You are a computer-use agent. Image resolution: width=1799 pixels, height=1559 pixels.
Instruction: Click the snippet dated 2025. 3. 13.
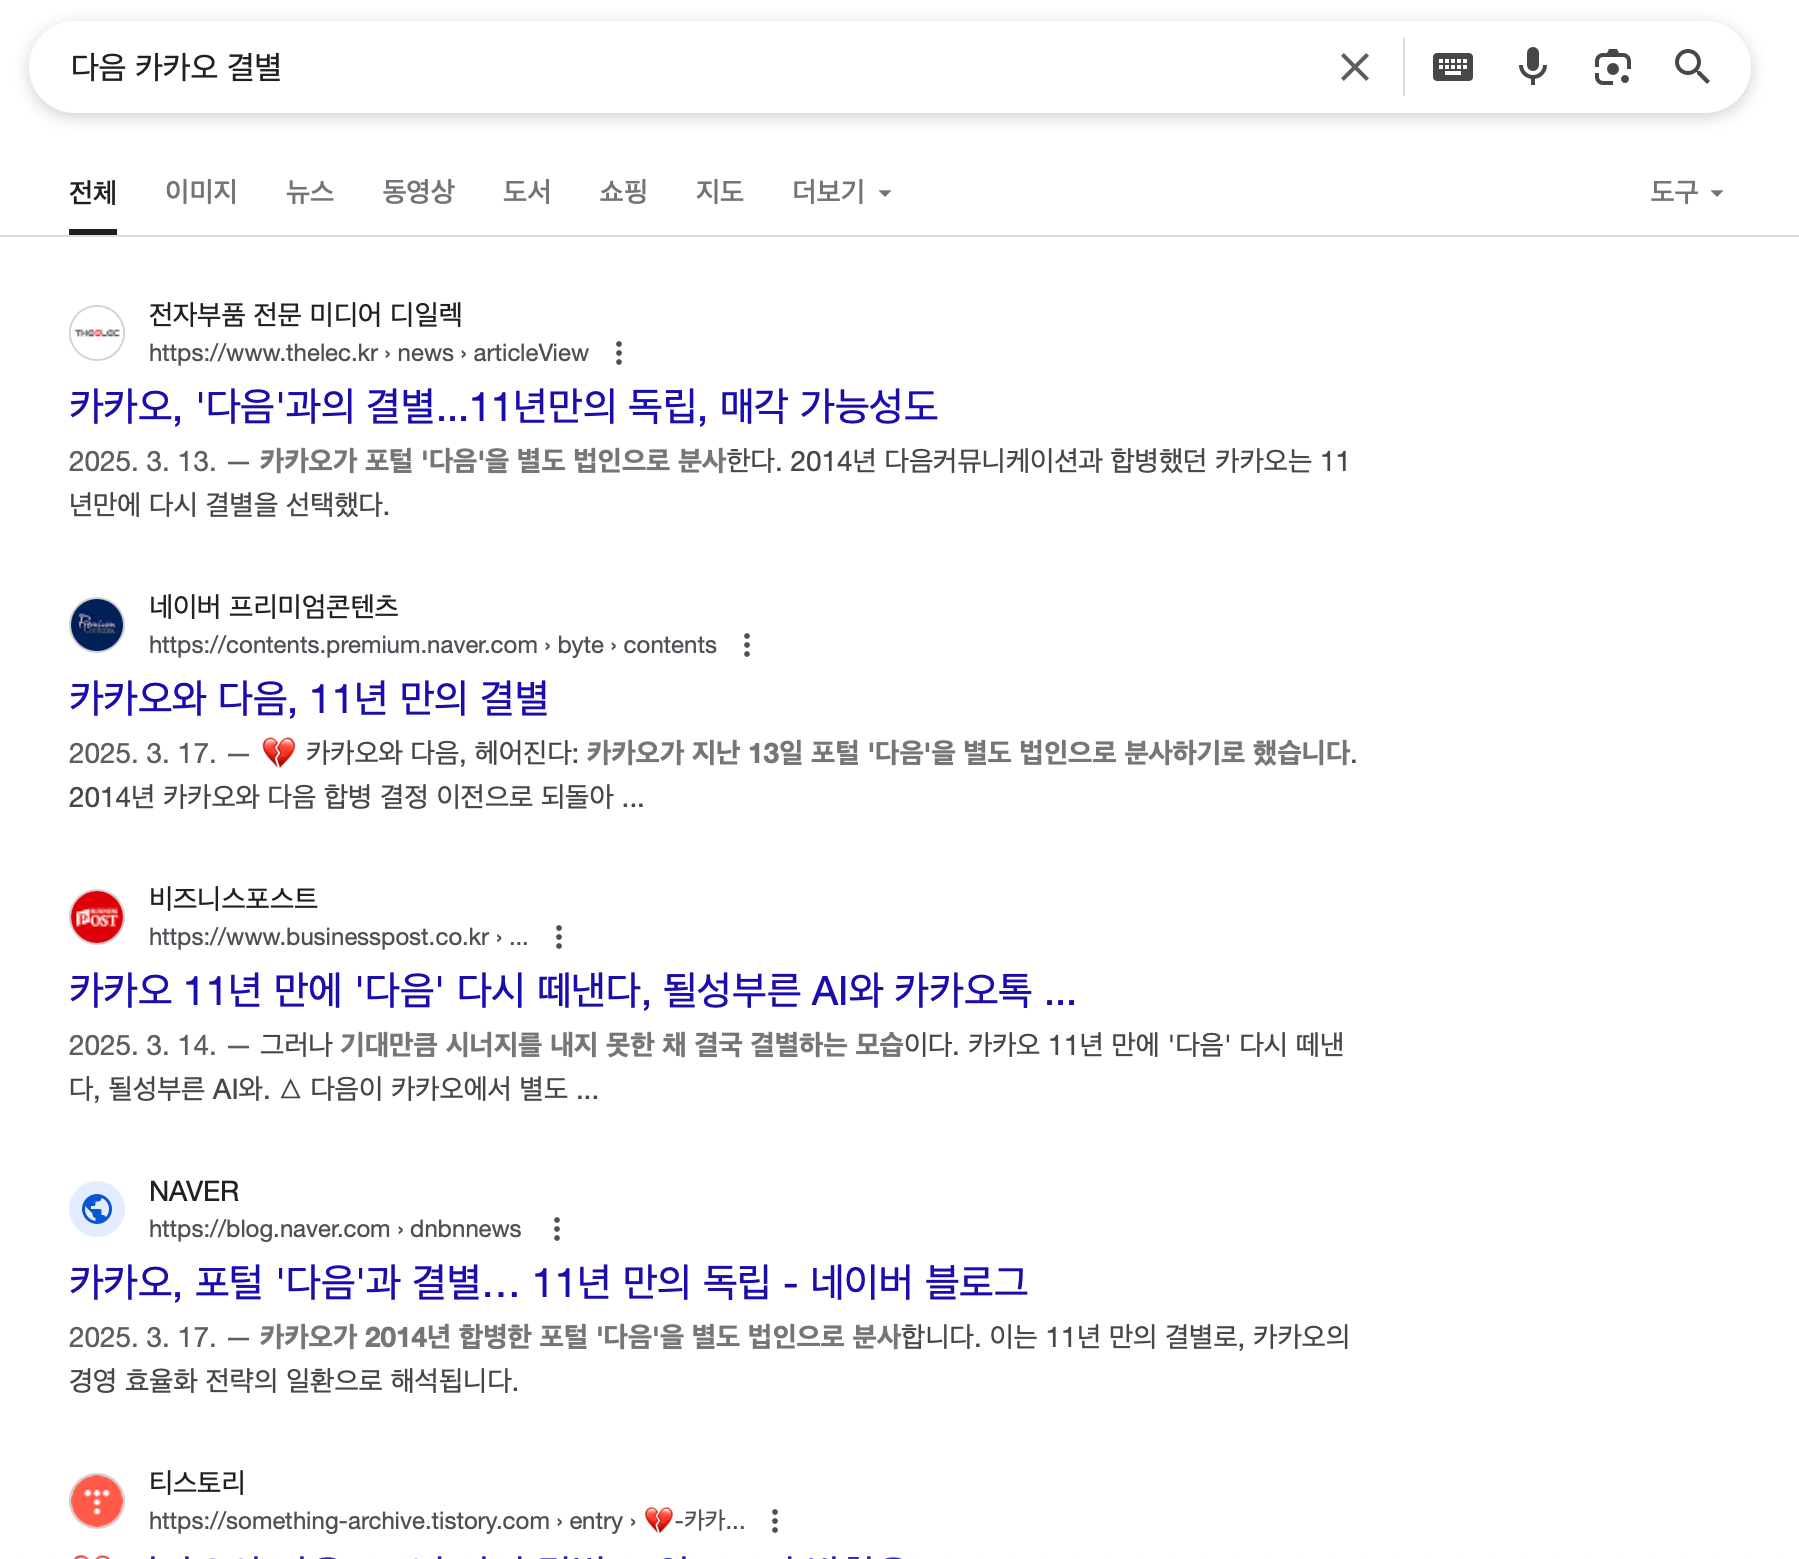(709, 483)
